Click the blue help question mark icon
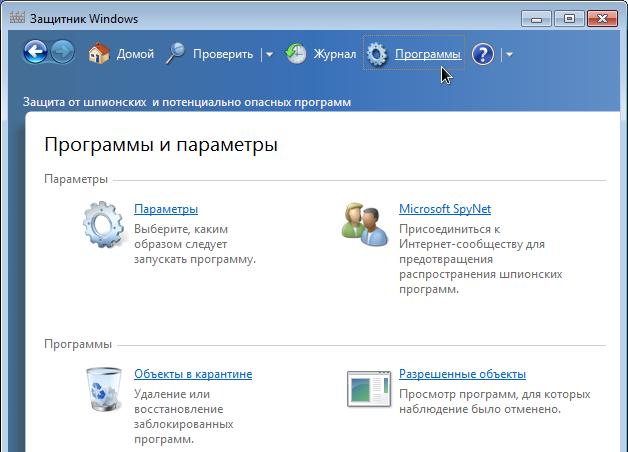628x452 pixels. click(483, 54)
